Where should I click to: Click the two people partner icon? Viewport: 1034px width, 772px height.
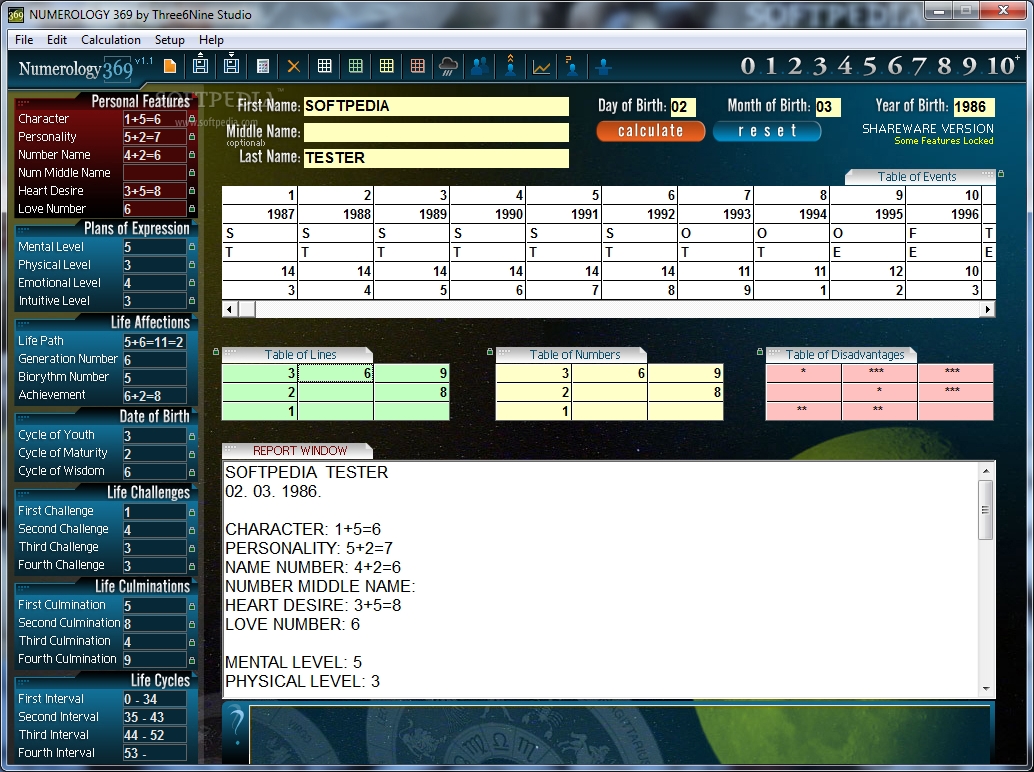pyautogui.click(x=480, y=66)
